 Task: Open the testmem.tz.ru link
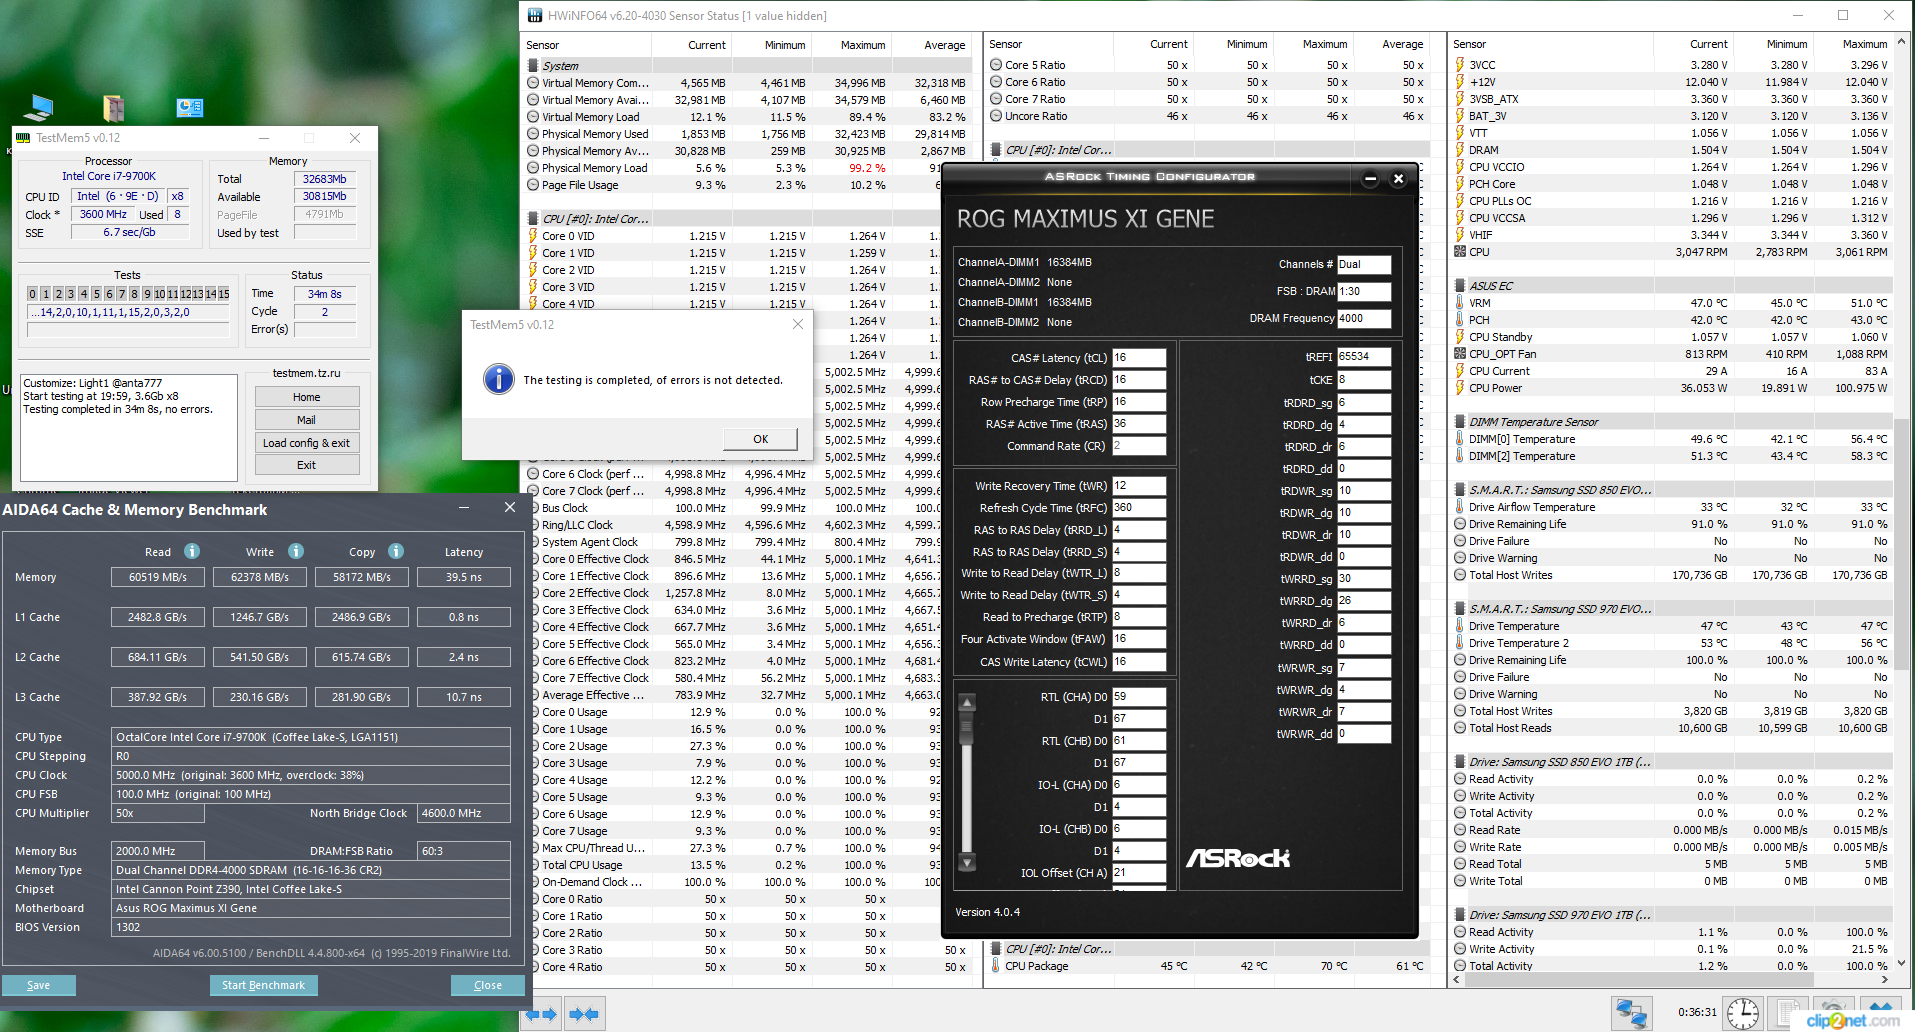(x=307, y=373)
